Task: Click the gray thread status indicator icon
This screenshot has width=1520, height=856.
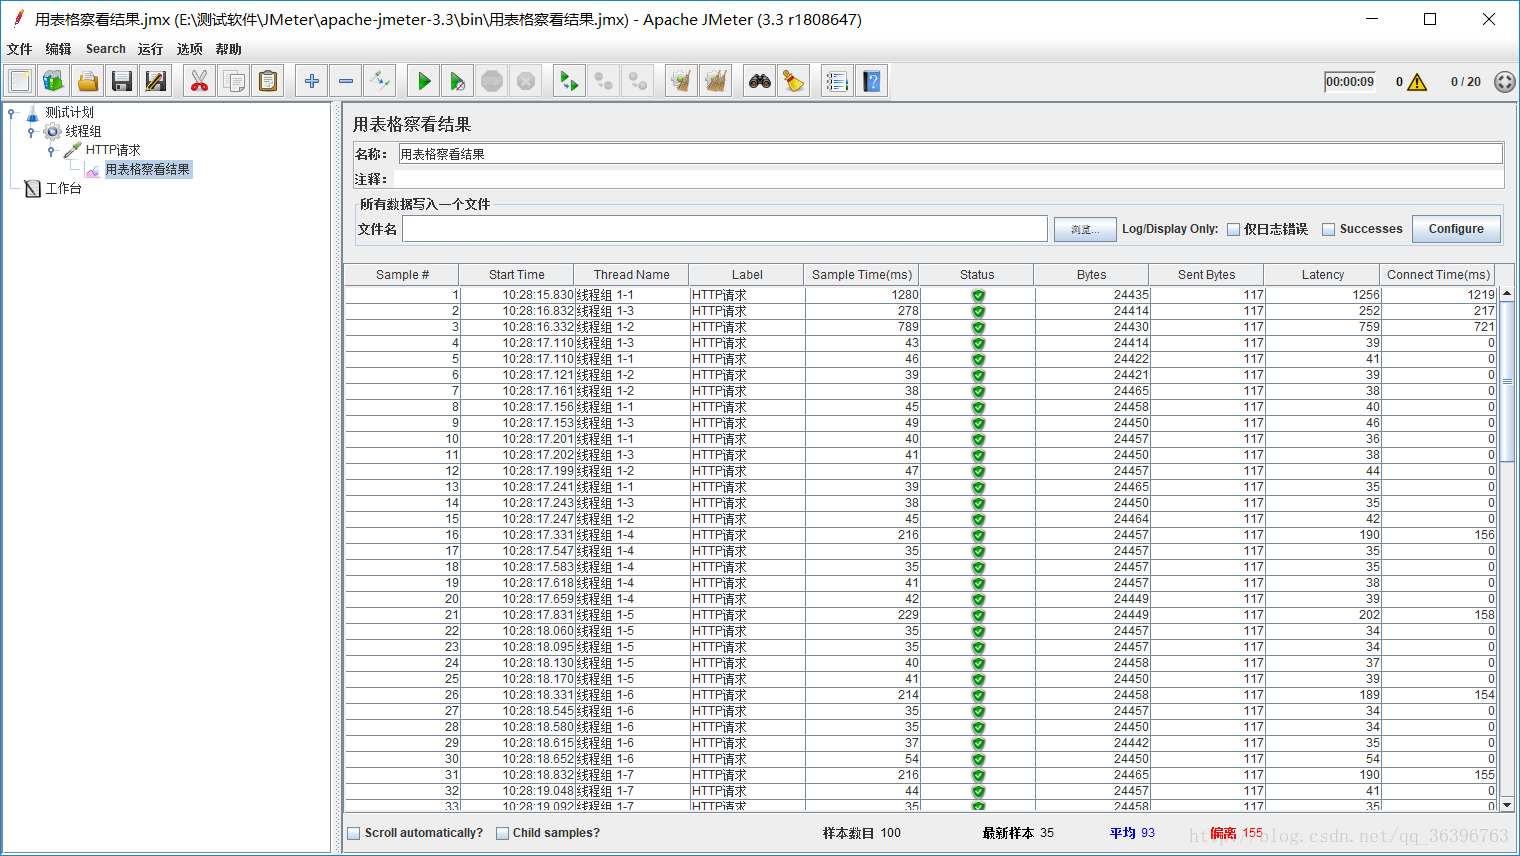Action: (1504, 82)
